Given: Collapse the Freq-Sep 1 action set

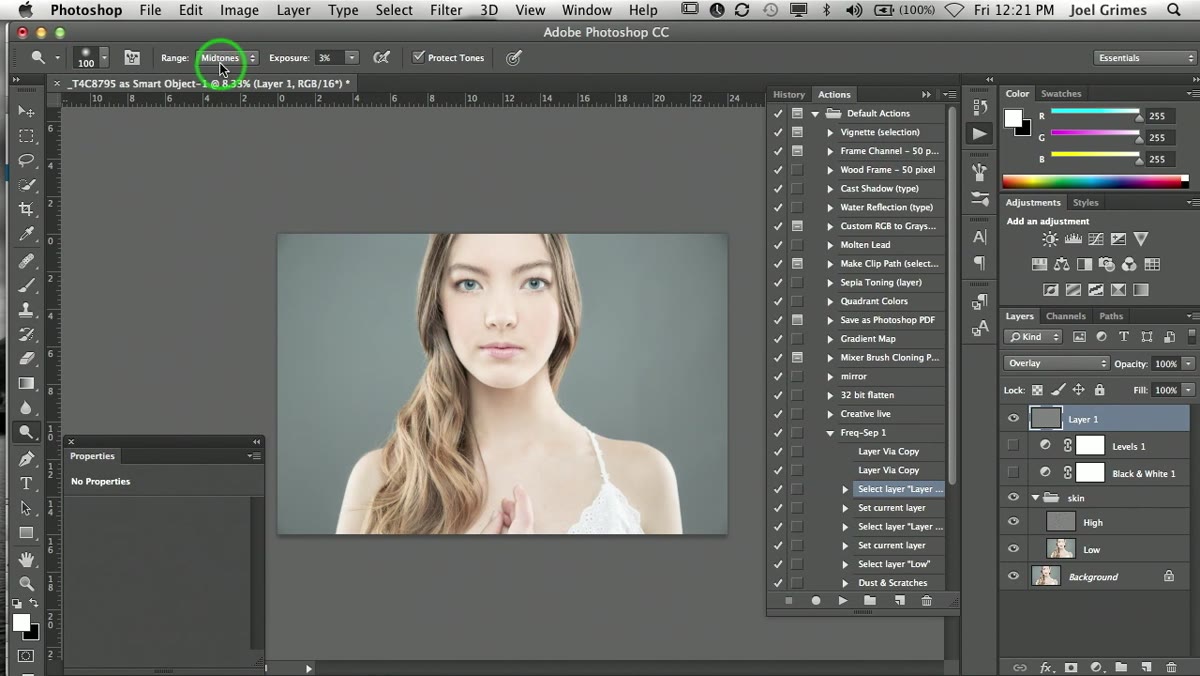Looking at the screenshot, I should [830, 433].
